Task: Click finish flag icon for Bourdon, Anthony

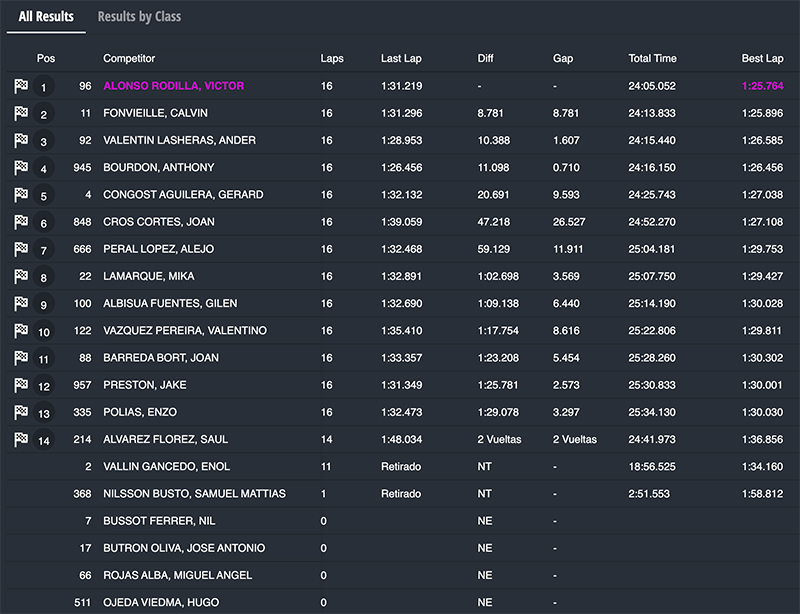Action: click(20, 167)
